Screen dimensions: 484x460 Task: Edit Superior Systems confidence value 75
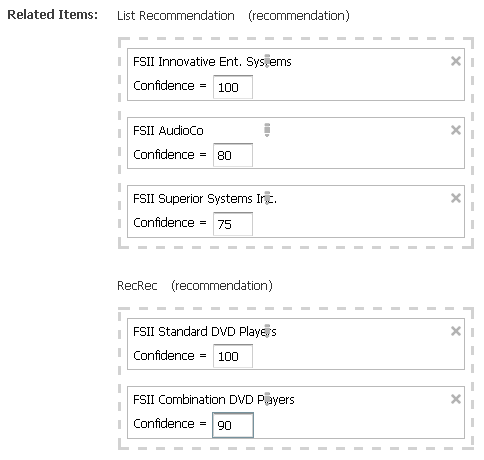point(233,224)
